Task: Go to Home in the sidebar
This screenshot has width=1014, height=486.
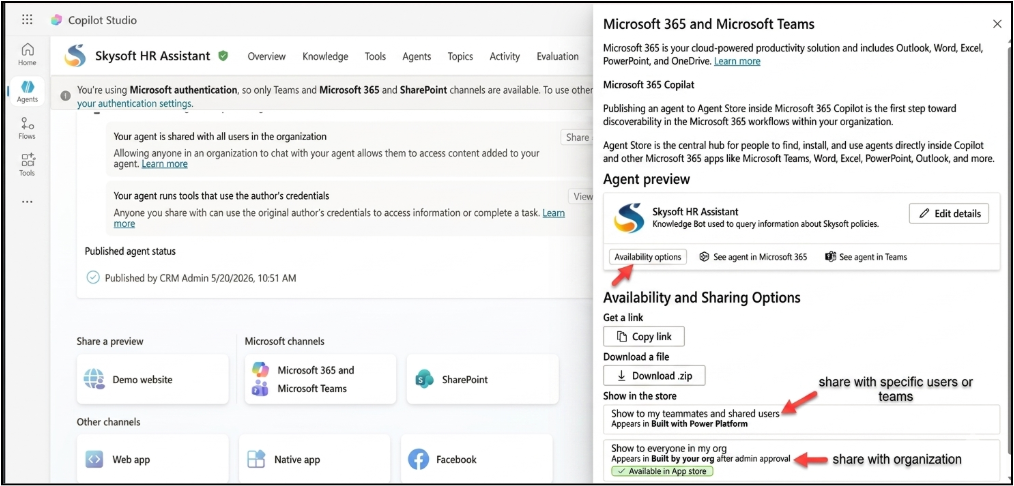Action: click(x=27, y=54)
